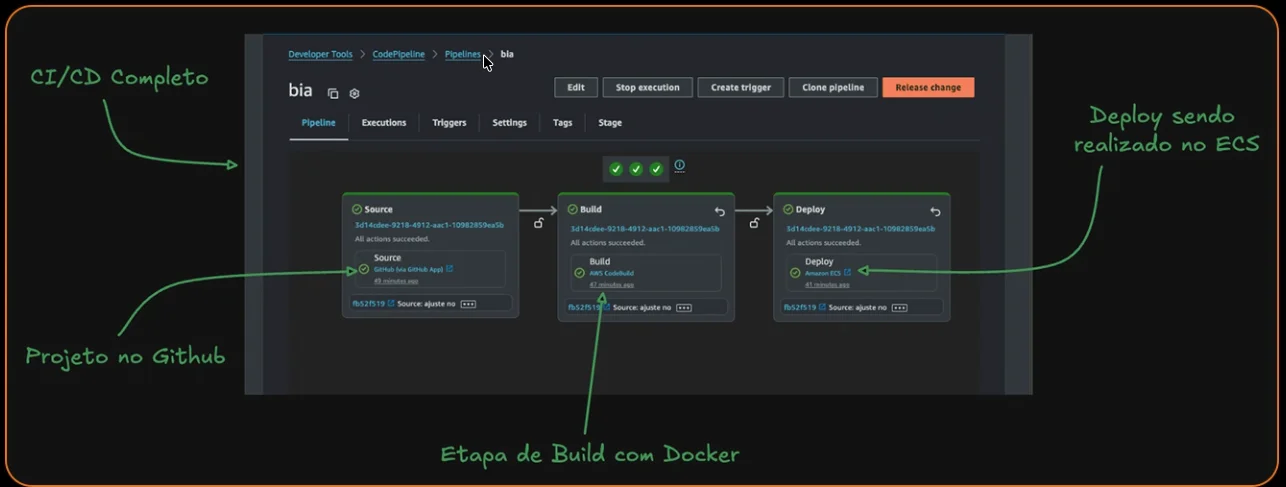Open the external link icon next to GitHub (via GitHub App)
The height and width of the screenshot is (487, 1286).
[449, 269]
